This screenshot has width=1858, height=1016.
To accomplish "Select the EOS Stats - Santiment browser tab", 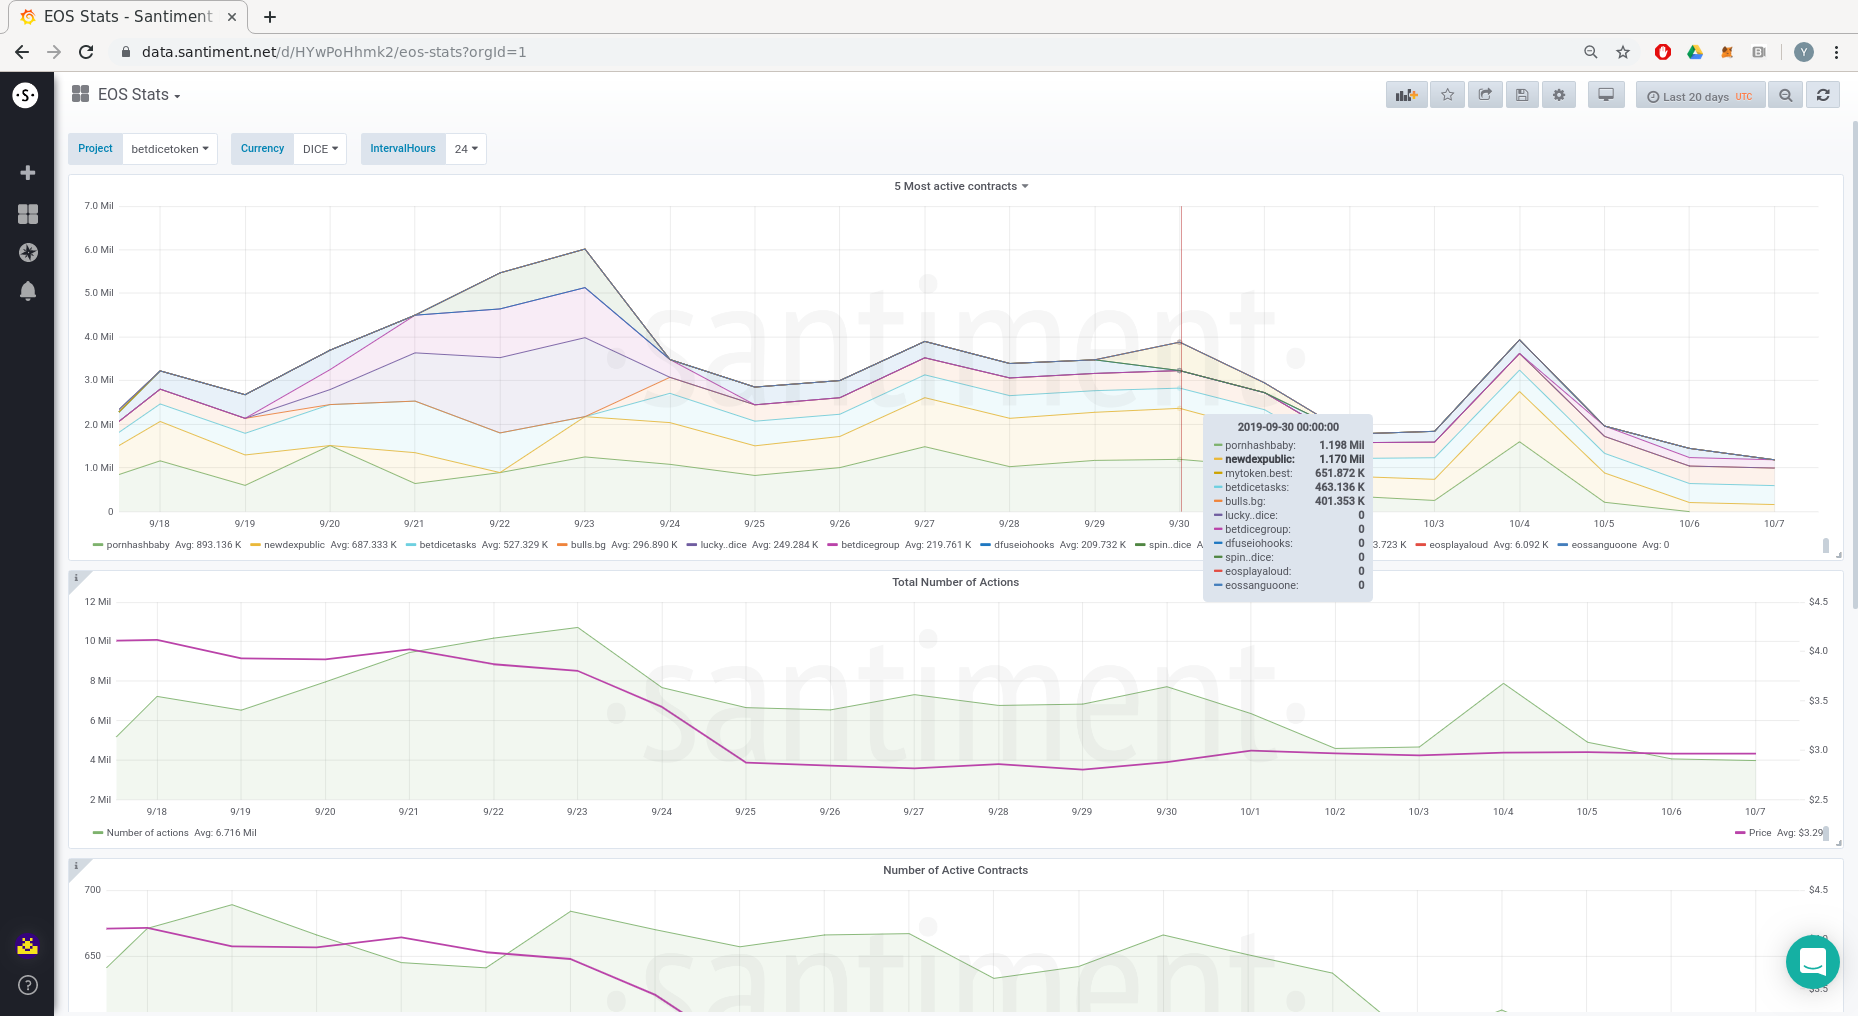I will tap(127, 17).
